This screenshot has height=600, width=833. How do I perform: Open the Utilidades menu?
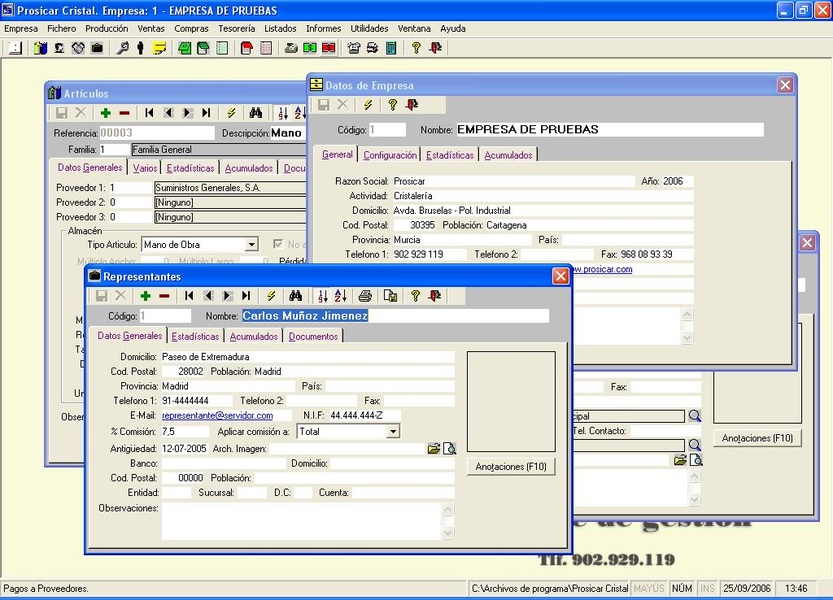pyautogui.click(x=369, y=29)
